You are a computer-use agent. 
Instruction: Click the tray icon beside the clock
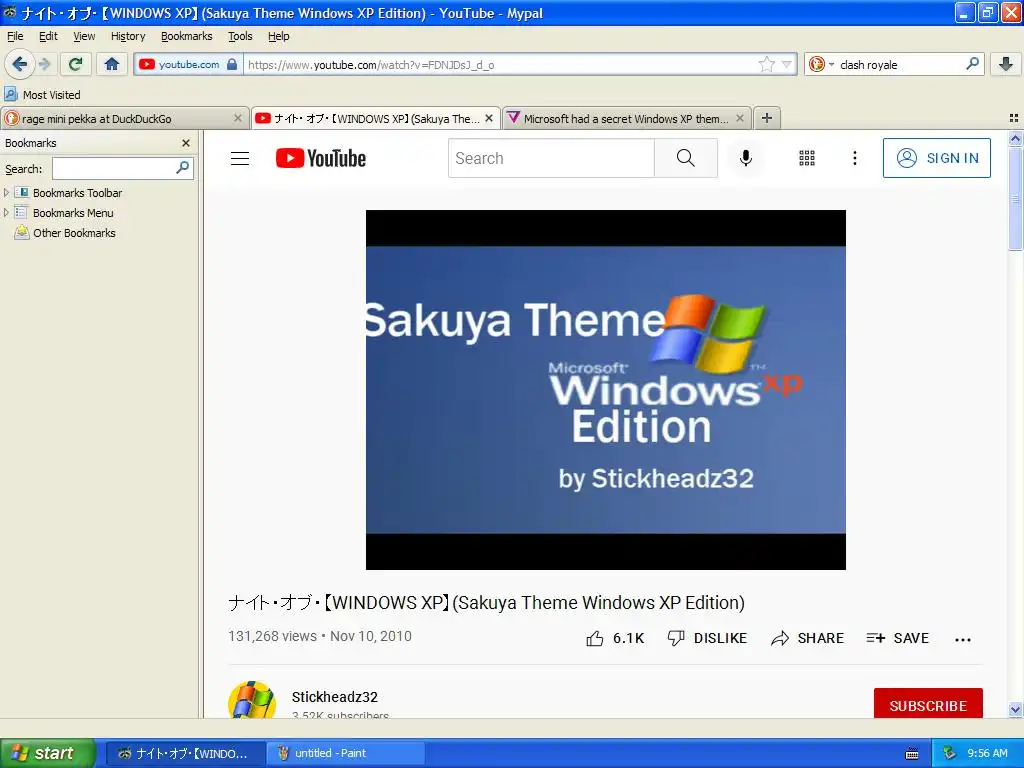click(950, 753)
